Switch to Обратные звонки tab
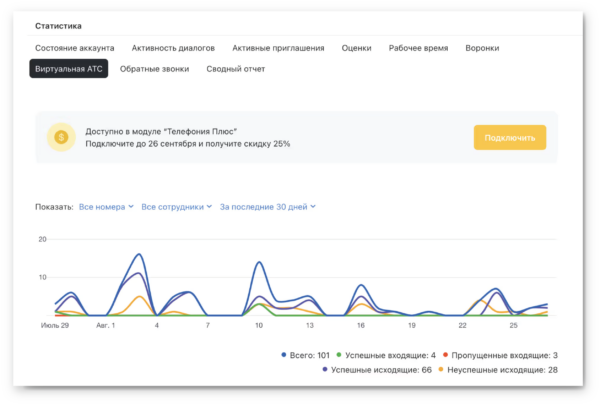 (154, 69)
